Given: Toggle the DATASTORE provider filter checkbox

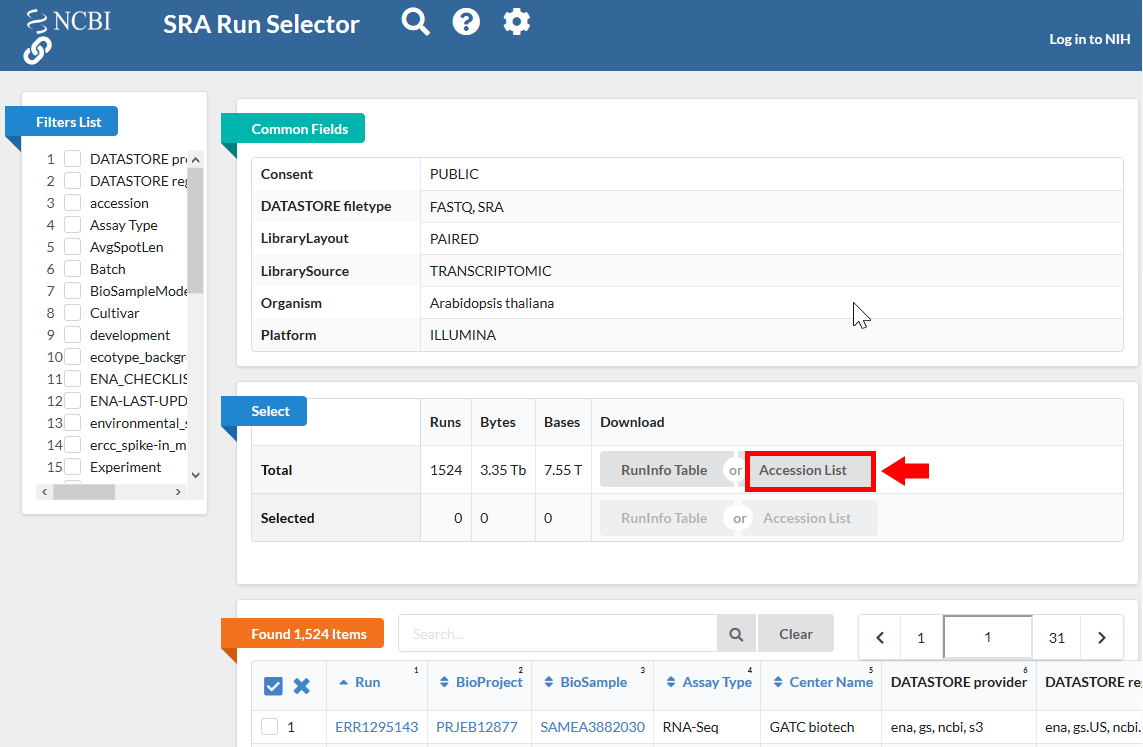Looking at the screenshot, I should click(72, 159).
